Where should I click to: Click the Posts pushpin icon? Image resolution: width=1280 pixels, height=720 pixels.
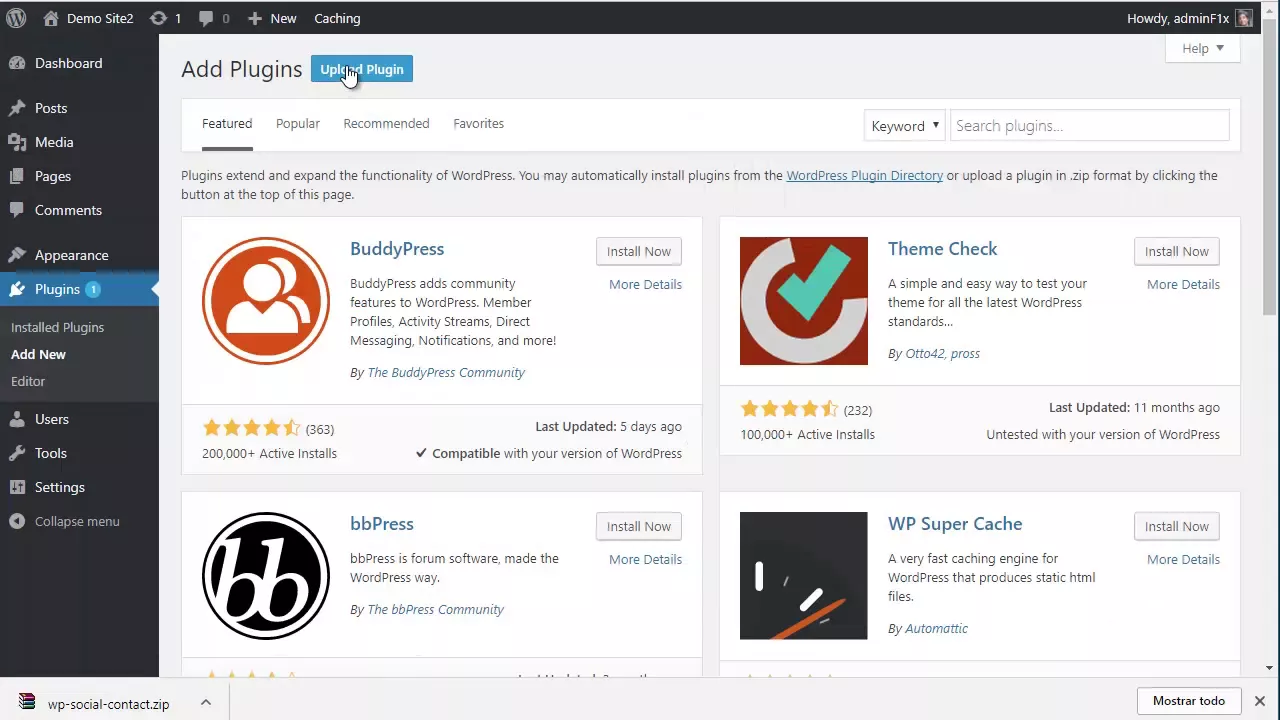(17, 108)
